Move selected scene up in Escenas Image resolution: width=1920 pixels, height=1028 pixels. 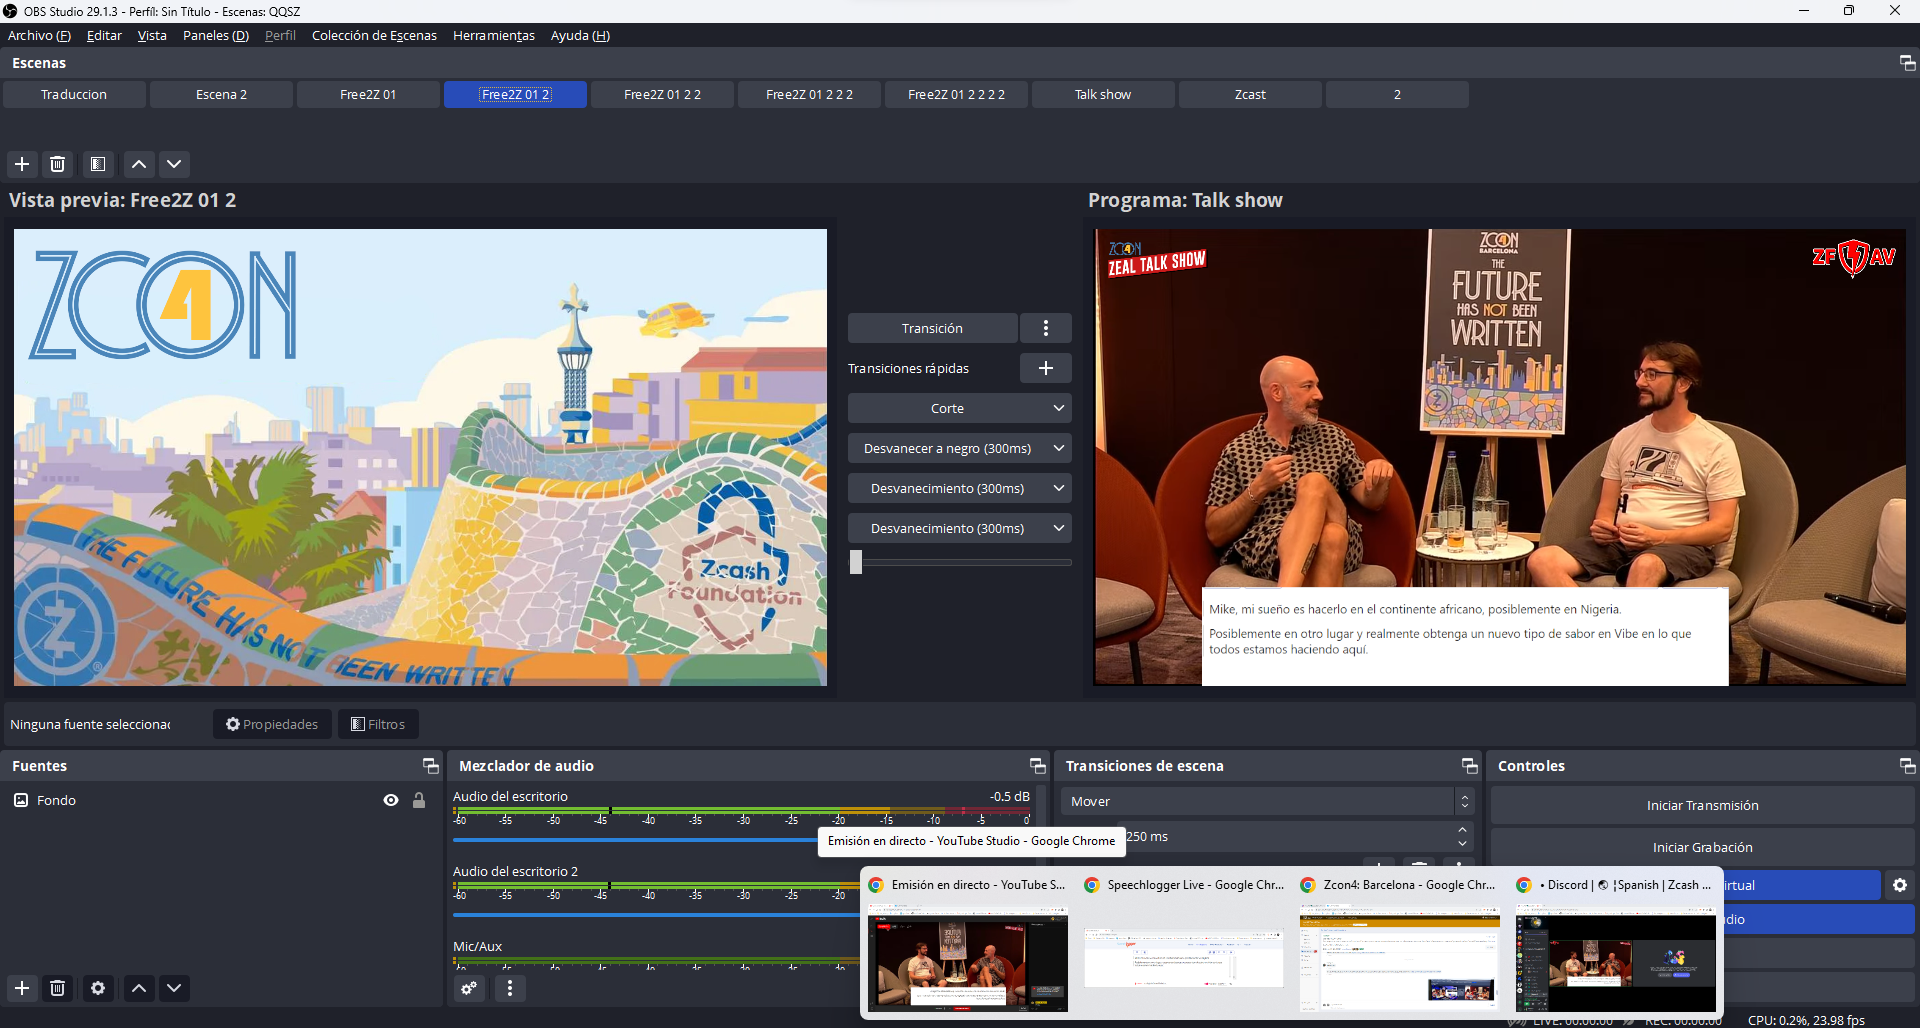click(139, 164)
